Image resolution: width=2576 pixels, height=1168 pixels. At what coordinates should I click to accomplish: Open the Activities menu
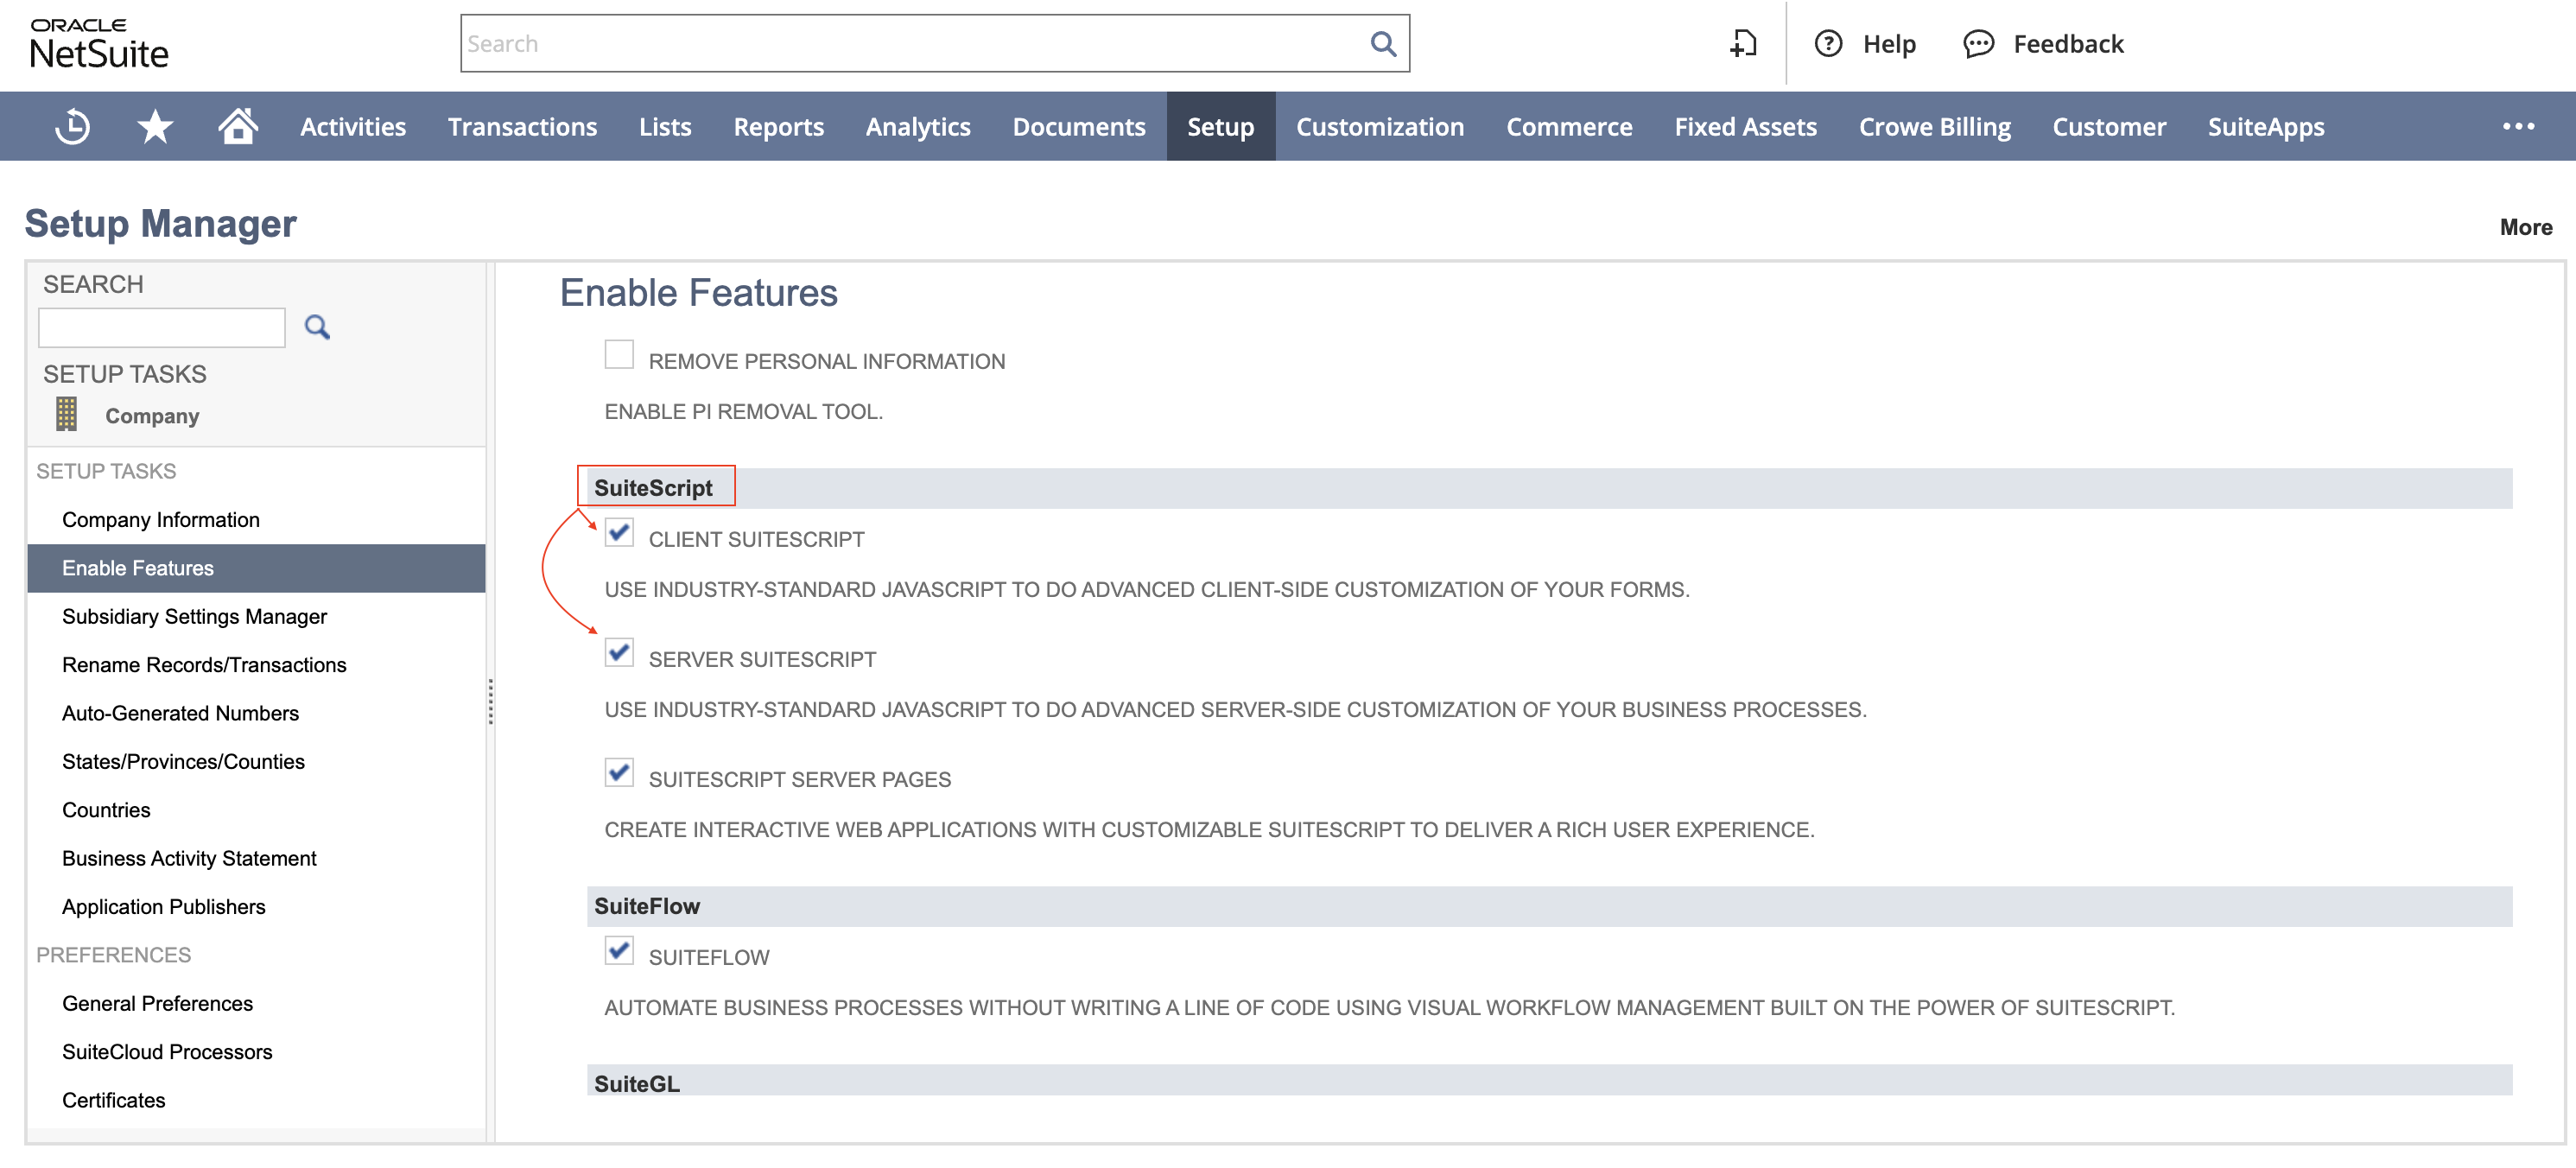click(x=353, y=127)
